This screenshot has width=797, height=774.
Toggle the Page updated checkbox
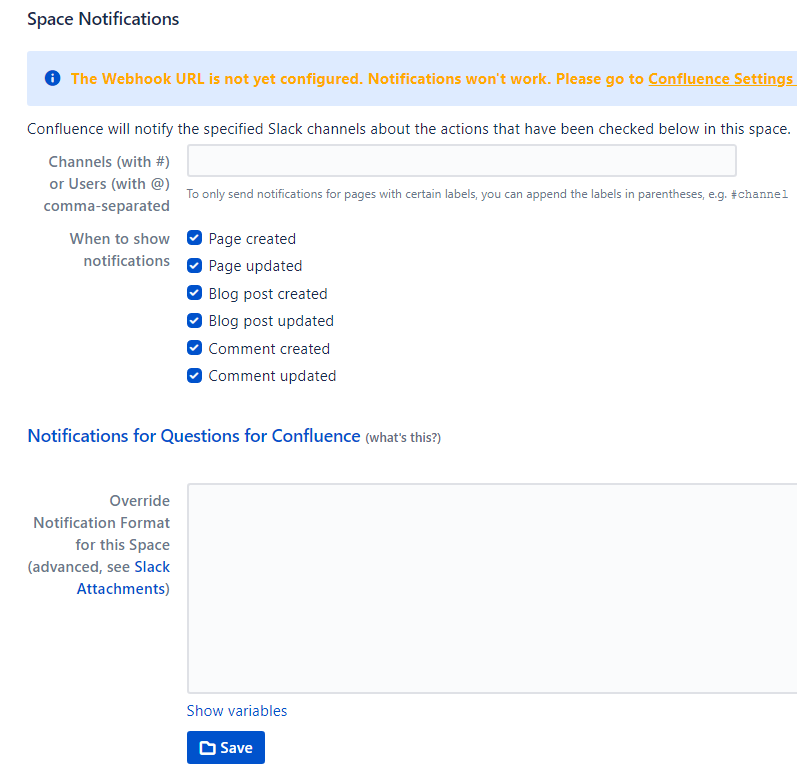pyautogui.click(x=195, y=266)
